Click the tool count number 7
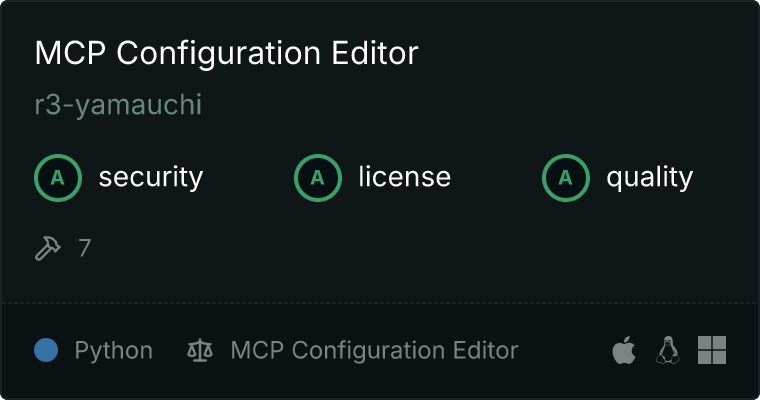 click(x=84, y=248)
